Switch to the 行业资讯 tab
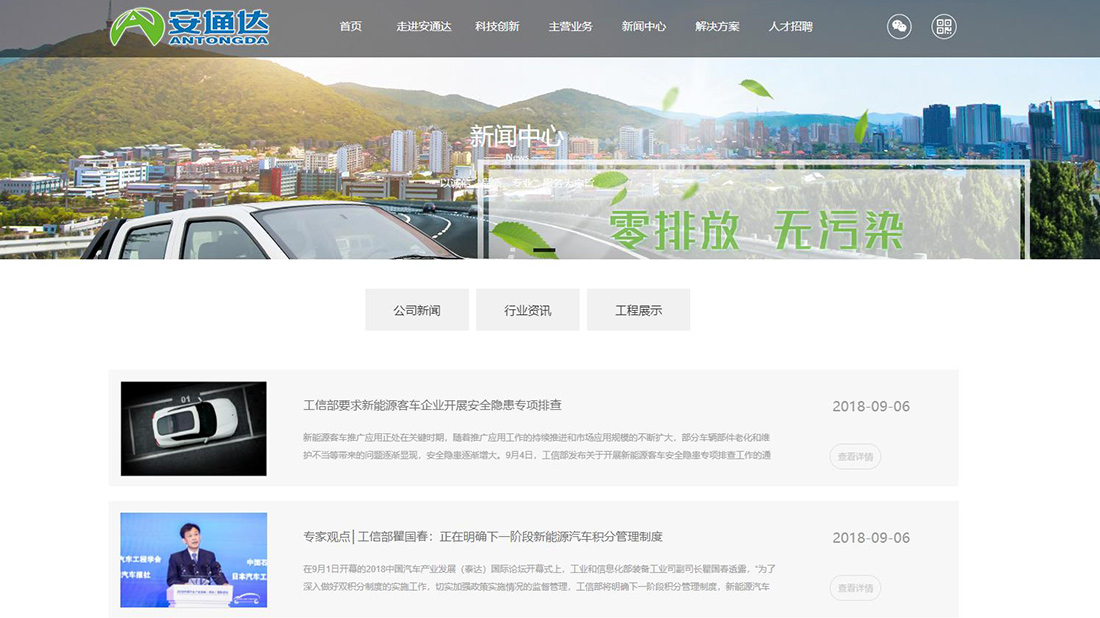The image size is (1100, 618). click(528, 309)
